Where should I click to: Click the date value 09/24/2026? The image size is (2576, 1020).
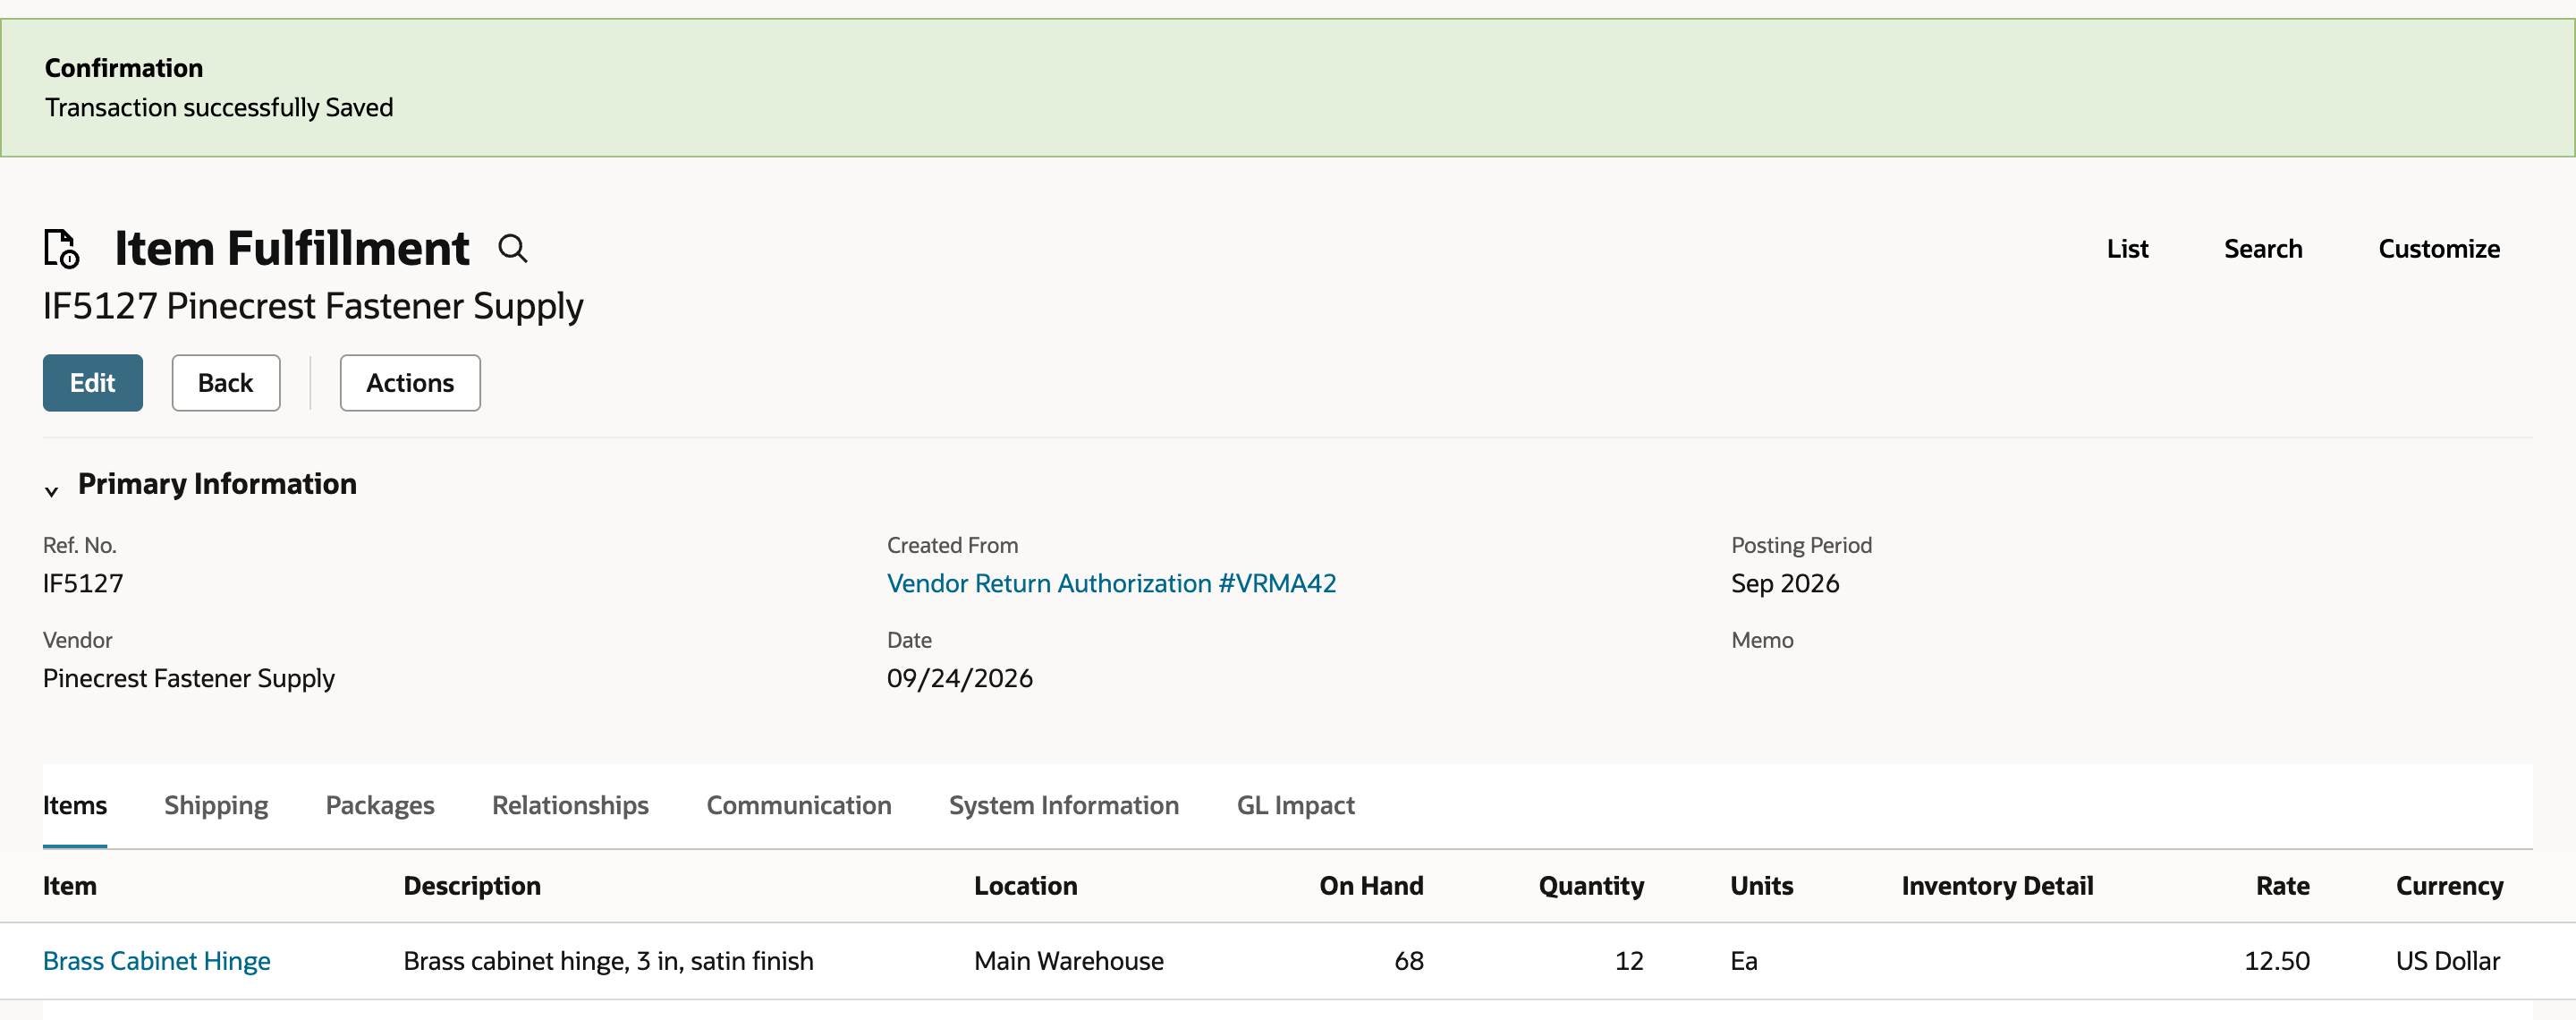(959, 678)
